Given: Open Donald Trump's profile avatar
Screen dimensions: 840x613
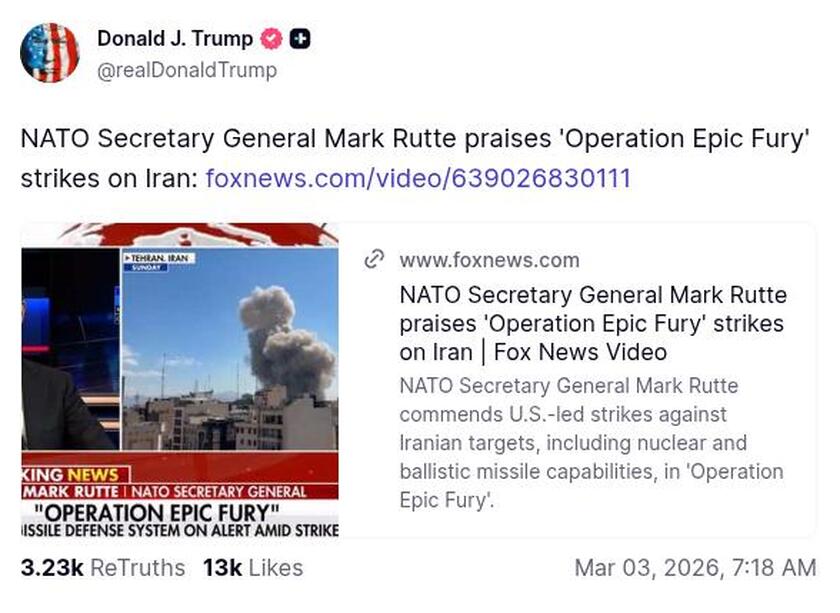Looking at the screenshot, I should (51, 50).
